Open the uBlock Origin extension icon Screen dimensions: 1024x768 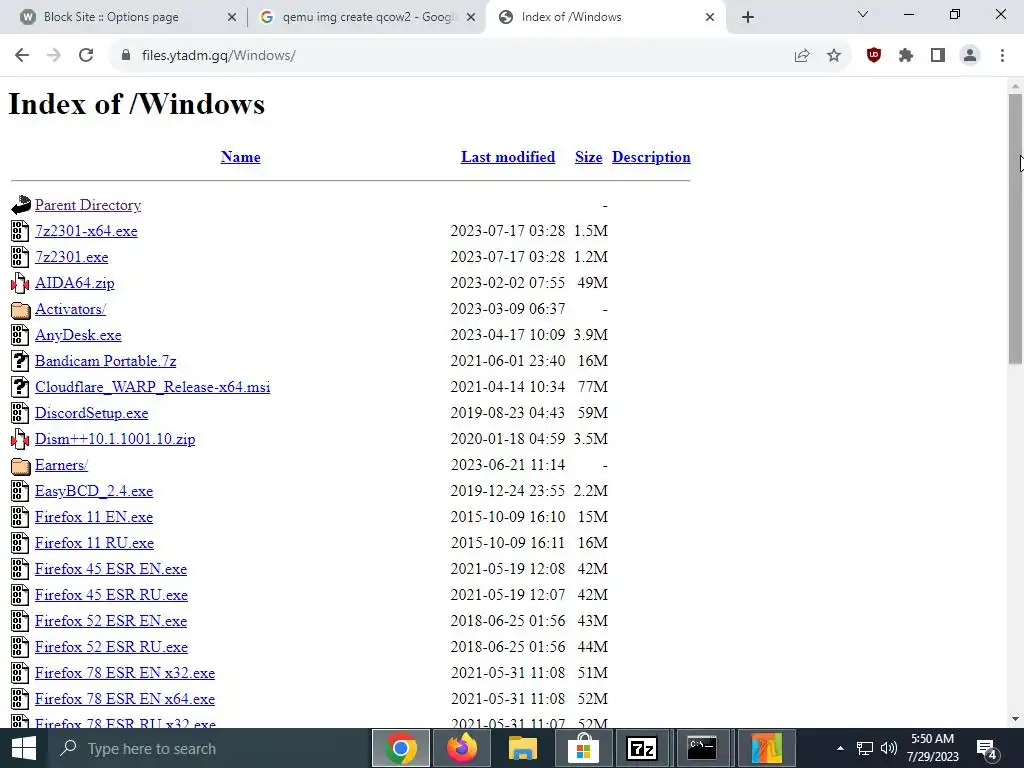tap(874, 56)
